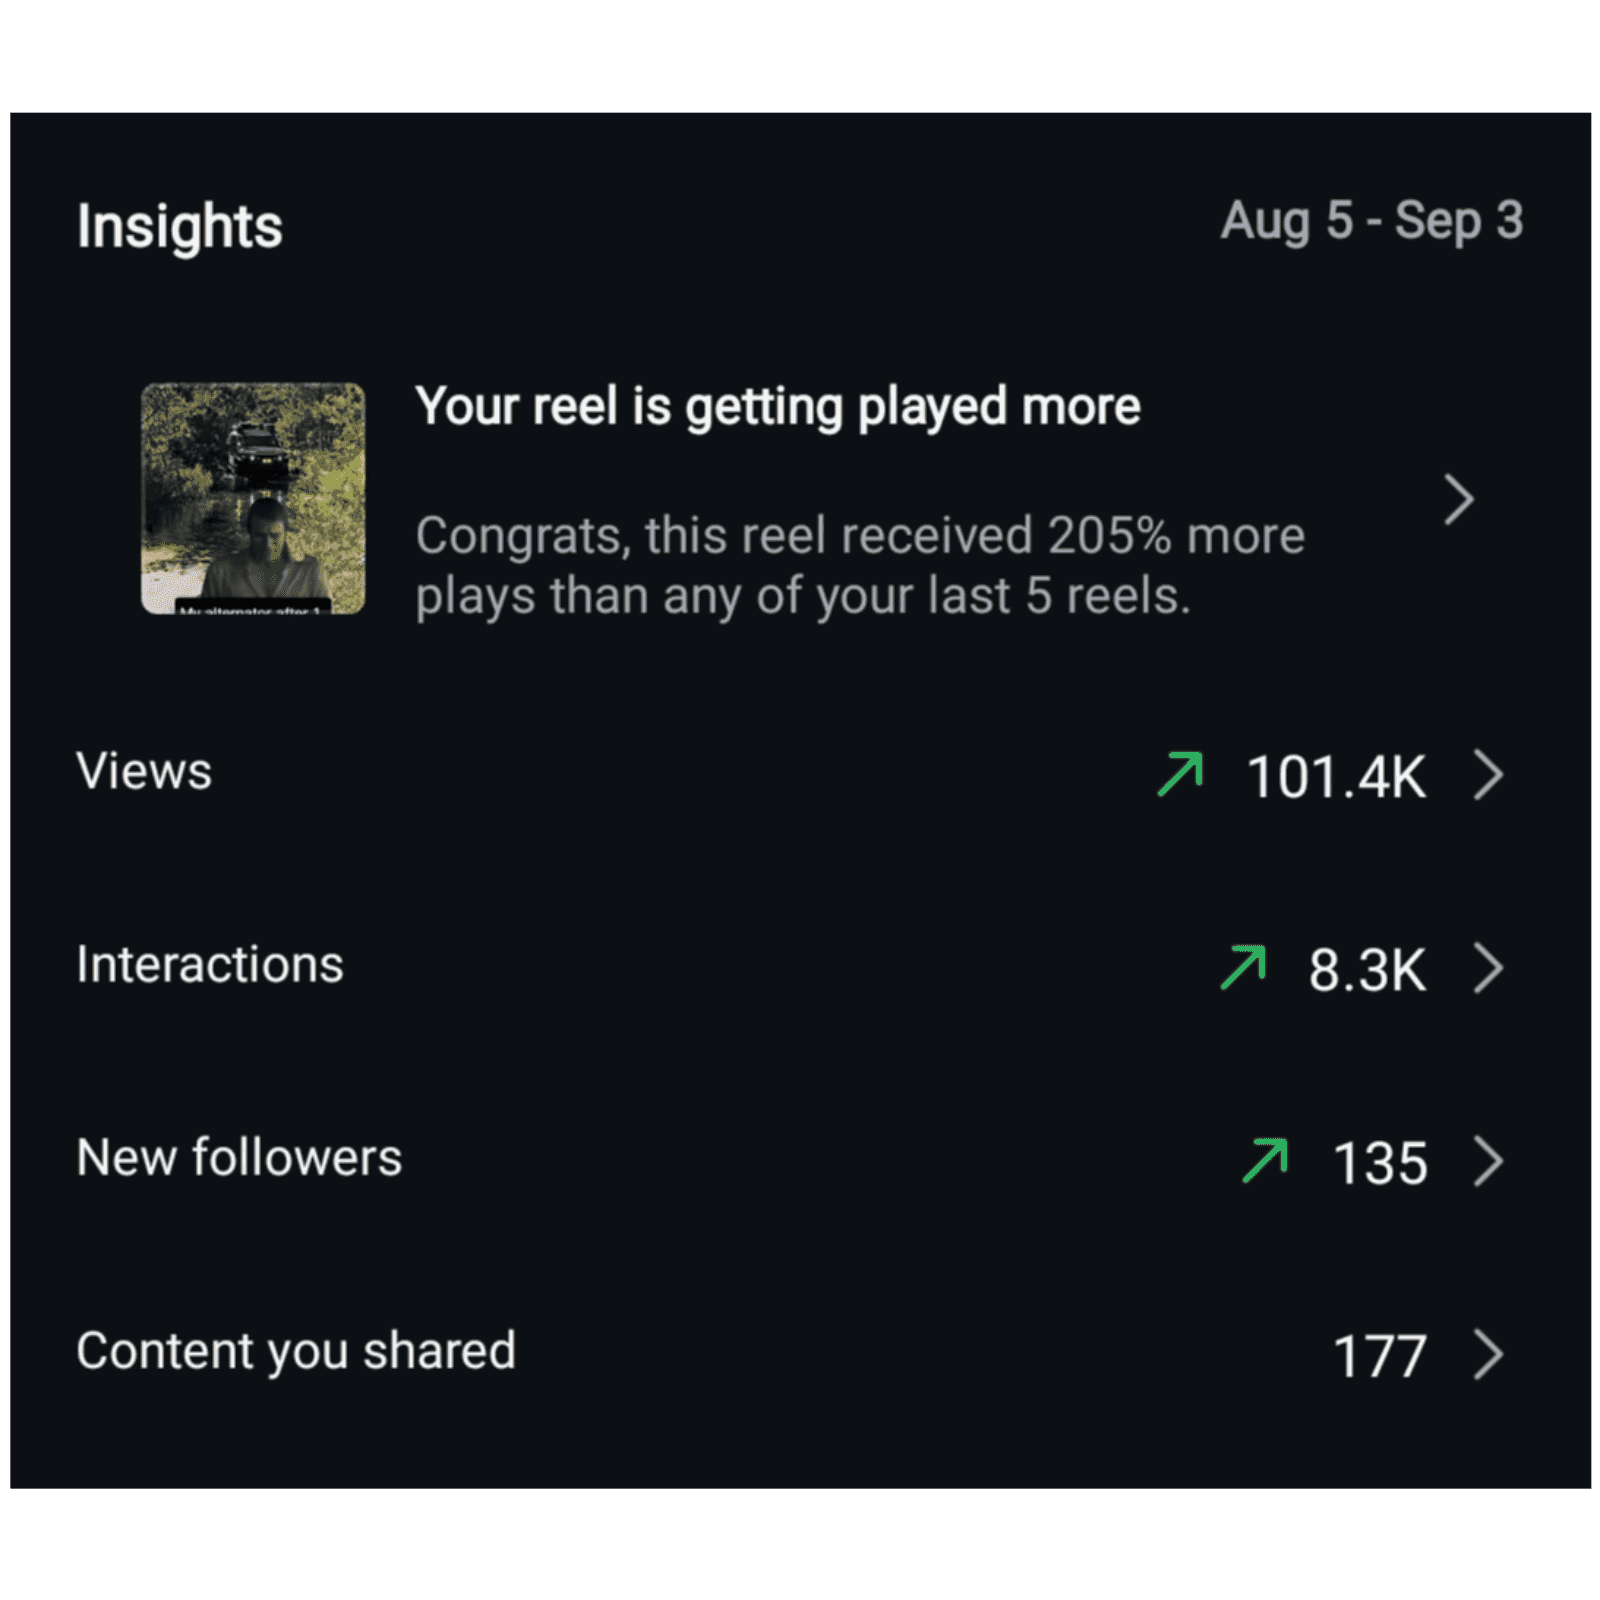Click the 101.4K views count

[x=1336, y=777]
